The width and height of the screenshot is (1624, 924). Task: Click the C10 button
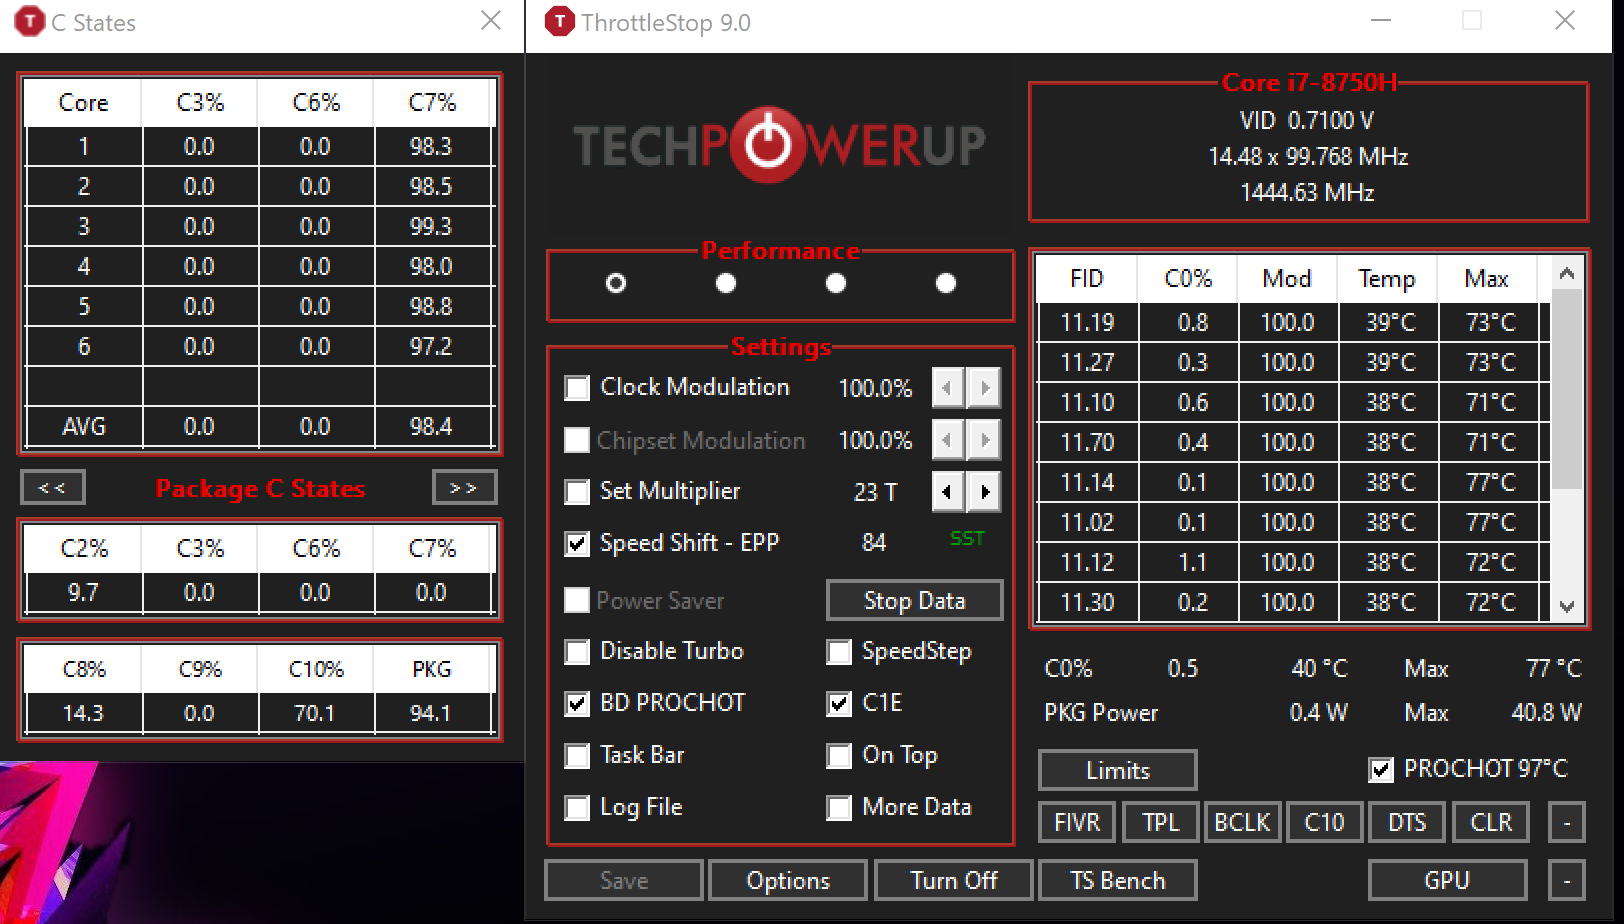coord(1325,822)
